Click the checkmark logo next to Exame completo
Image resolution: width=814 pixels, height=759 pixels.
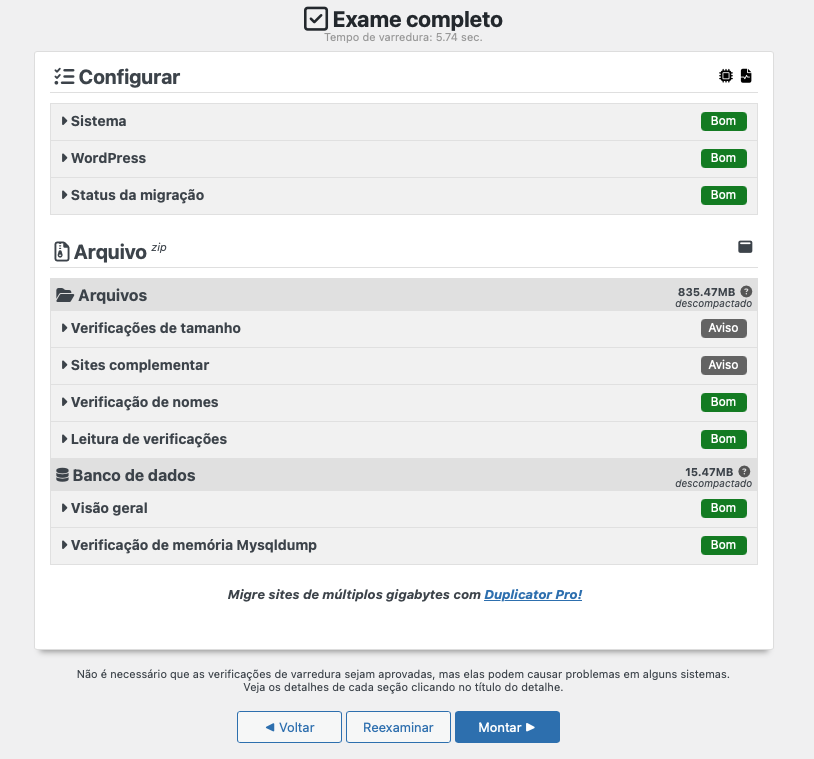315,19
